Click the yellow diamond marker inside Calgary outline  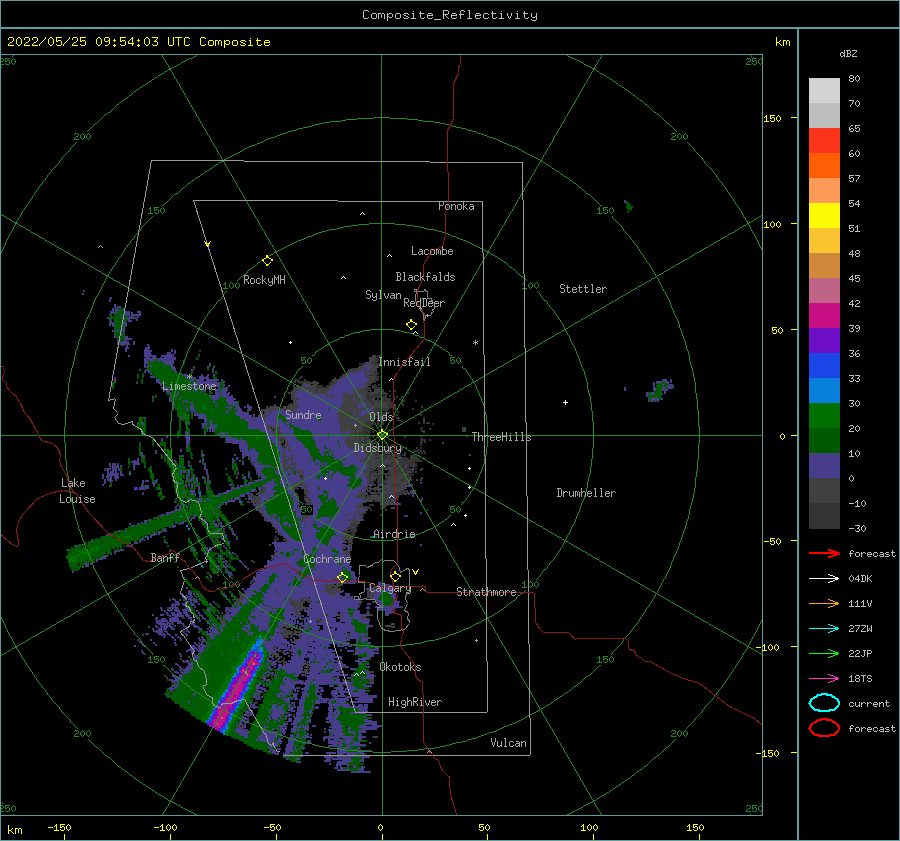pos(395,576)
